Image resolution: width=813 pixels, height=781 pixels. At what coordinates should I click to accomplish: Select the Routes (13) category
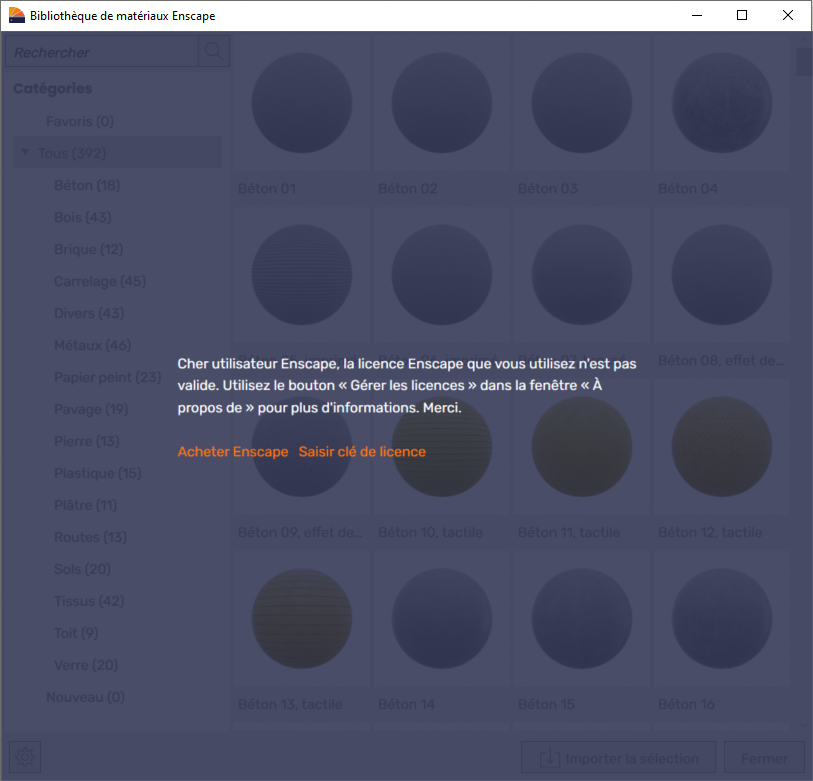click(x=90, y=537)
